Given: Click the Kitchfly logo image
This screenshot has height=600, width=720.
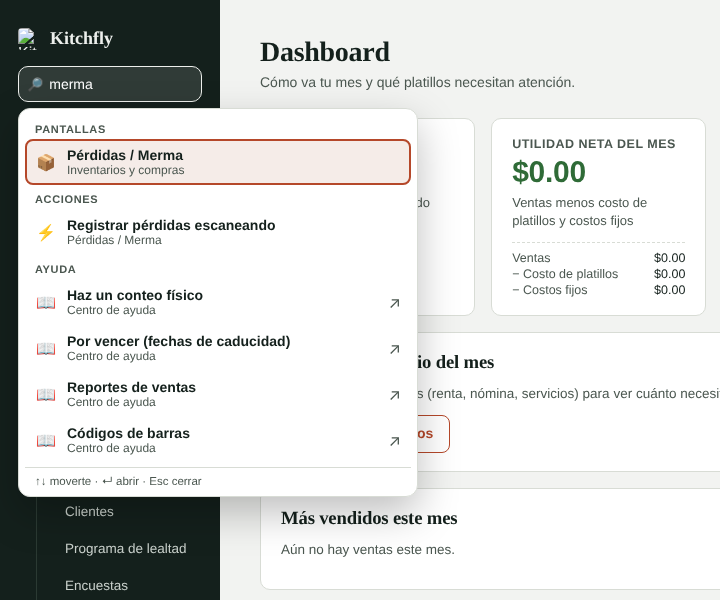Looking at the screenshot, I should click(27, 39).
